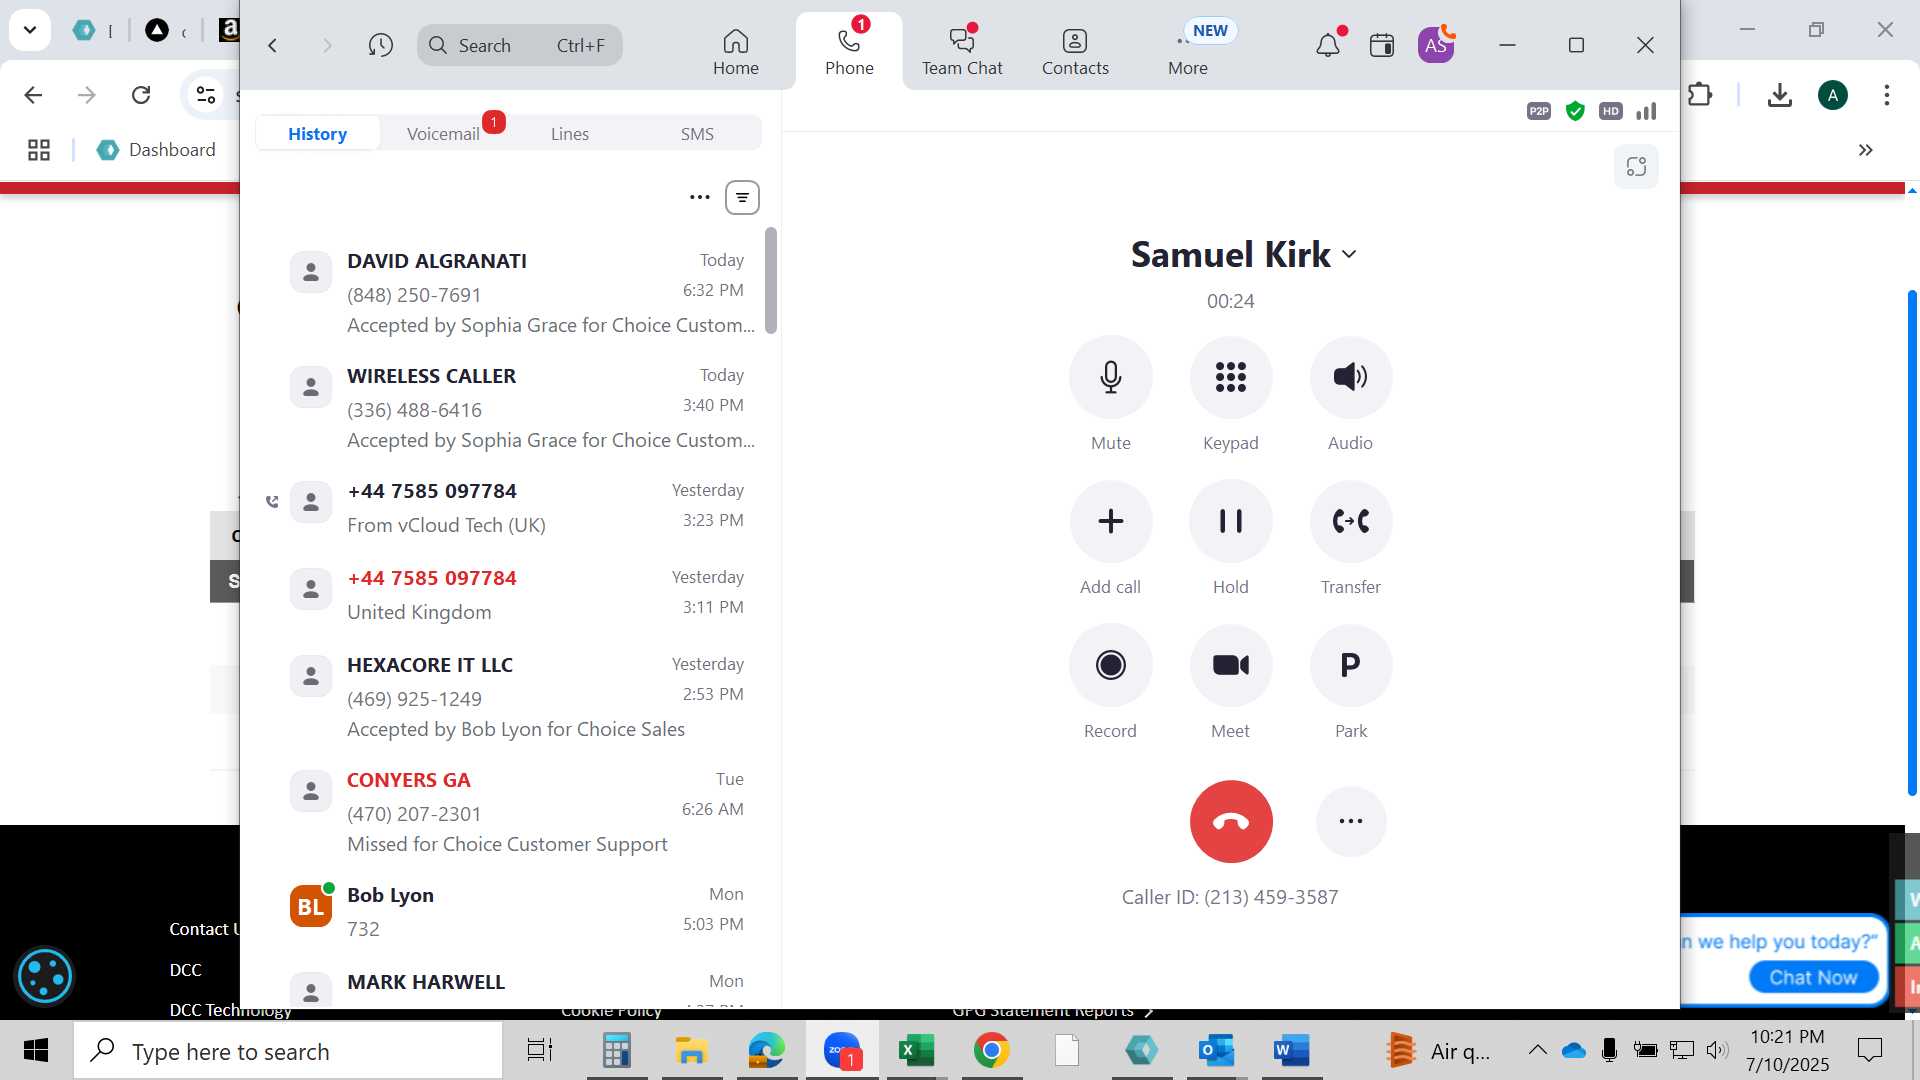Click Chat Now in browser page
This screenshot has width=1920, height=1080.
coord(1813,977)
